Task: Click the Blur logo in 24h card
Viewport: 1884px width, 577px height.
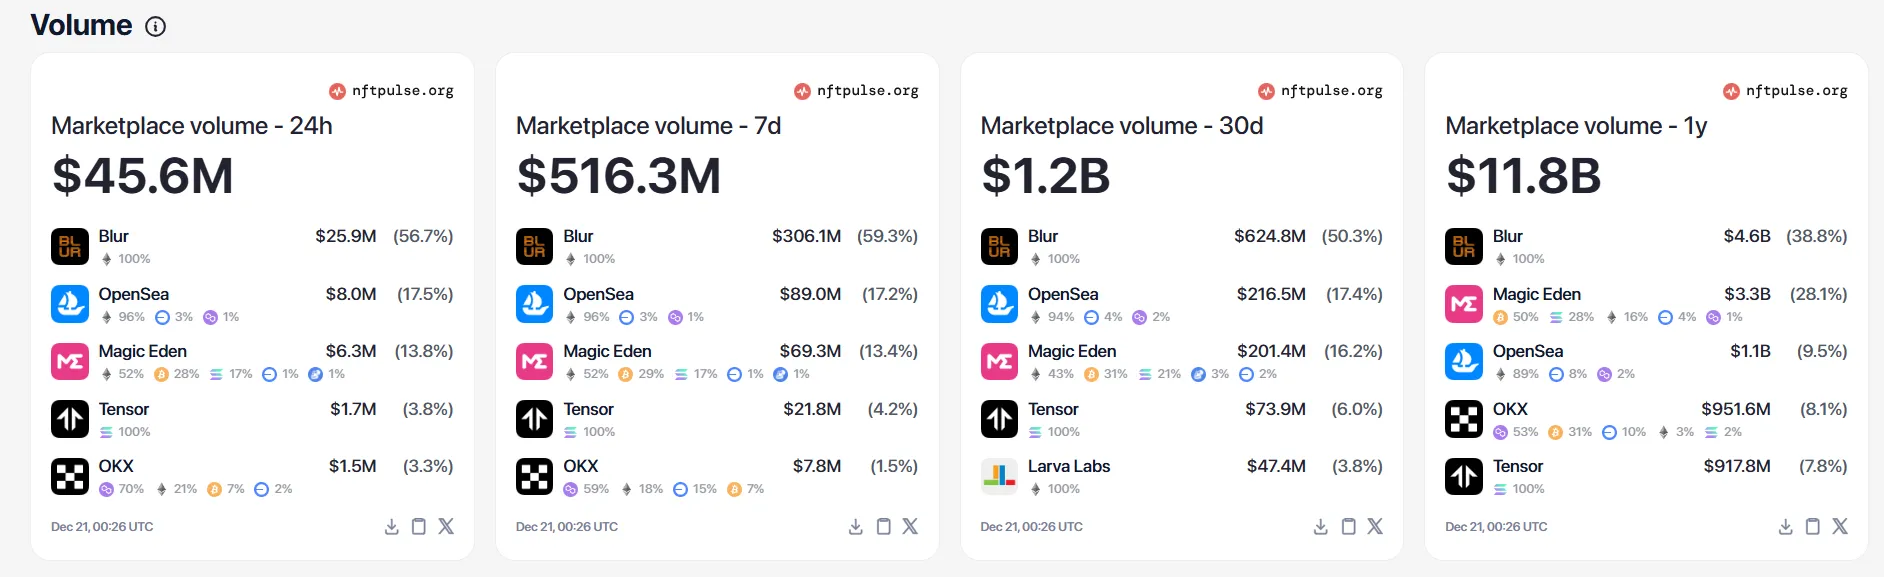Action: pyautogui.click(x=70, y=246)
